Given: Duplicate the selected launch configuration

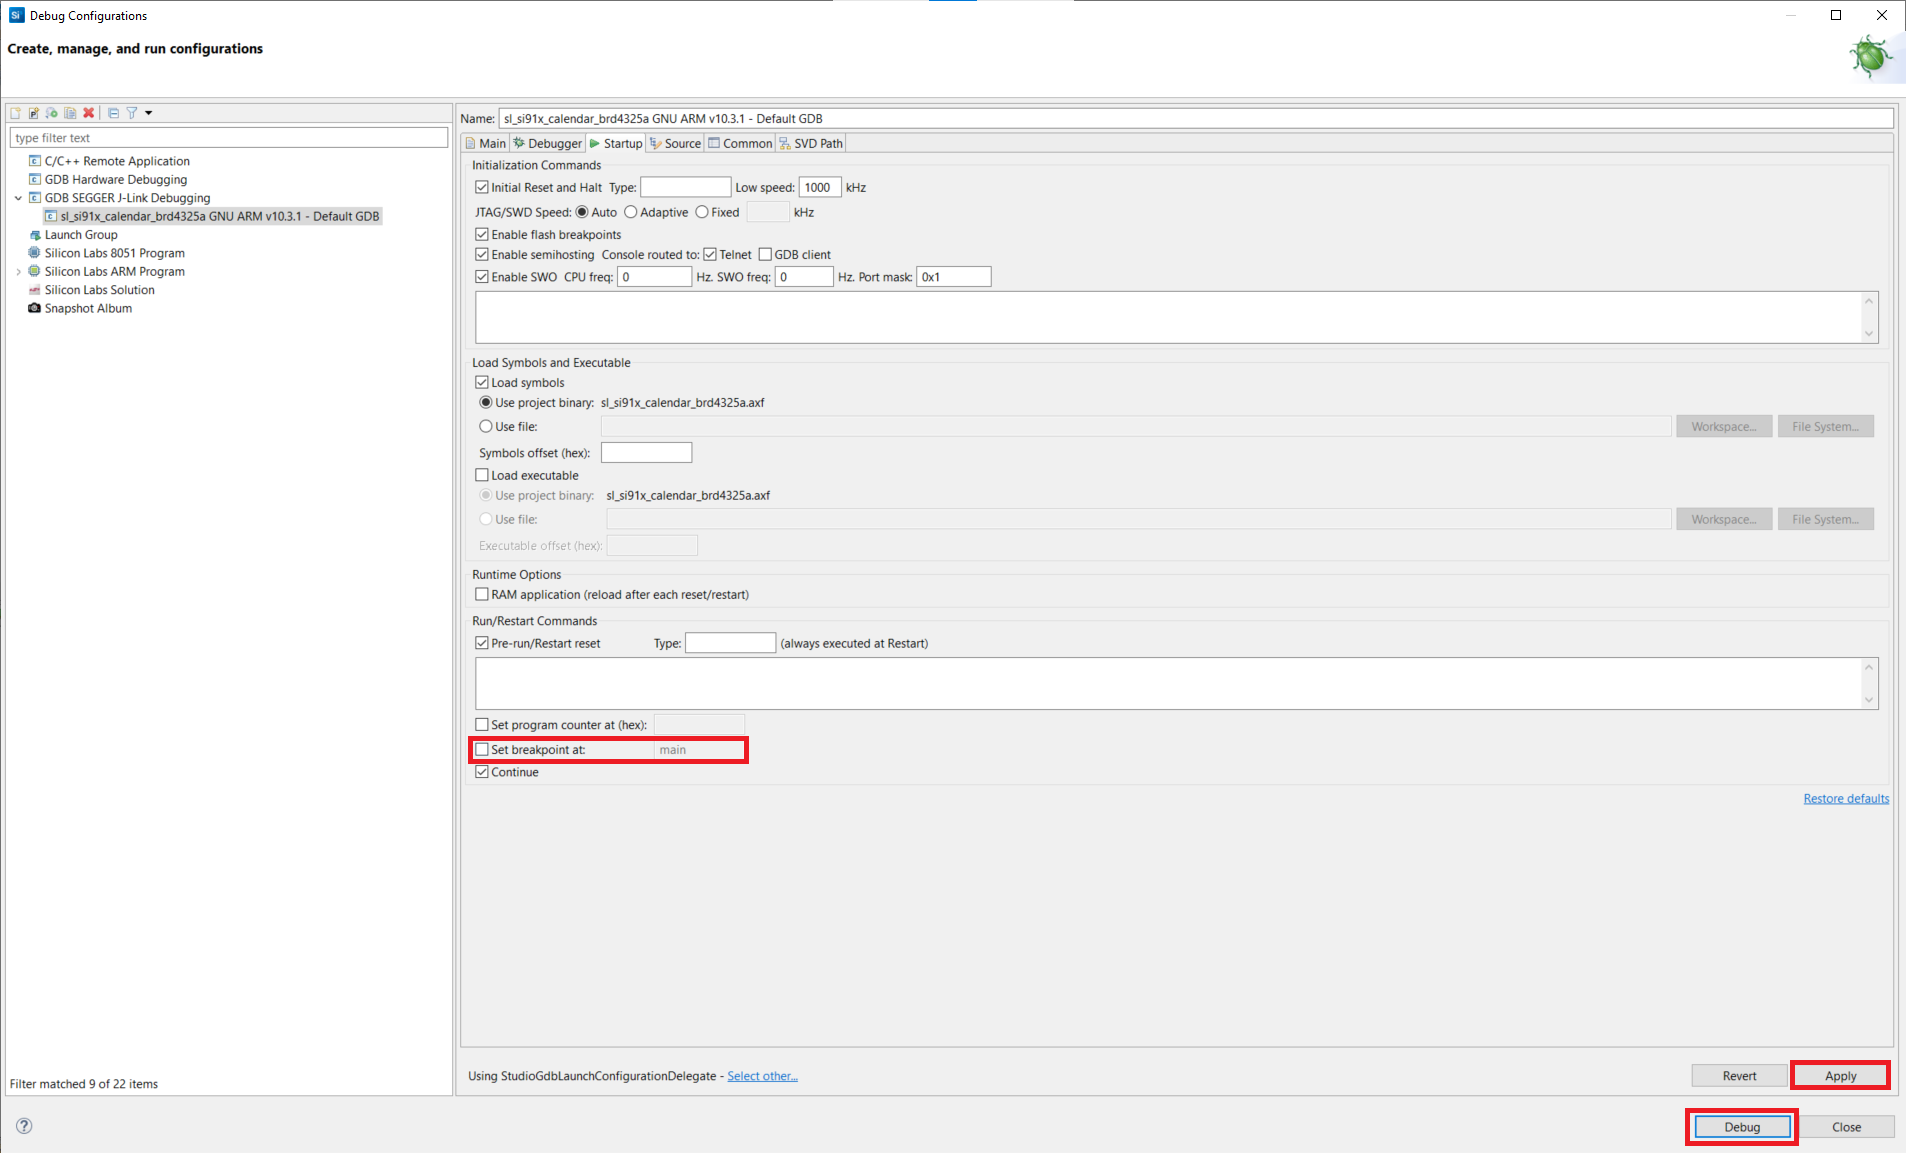Looking at the screenshot, I should click(x=70, y=113).
